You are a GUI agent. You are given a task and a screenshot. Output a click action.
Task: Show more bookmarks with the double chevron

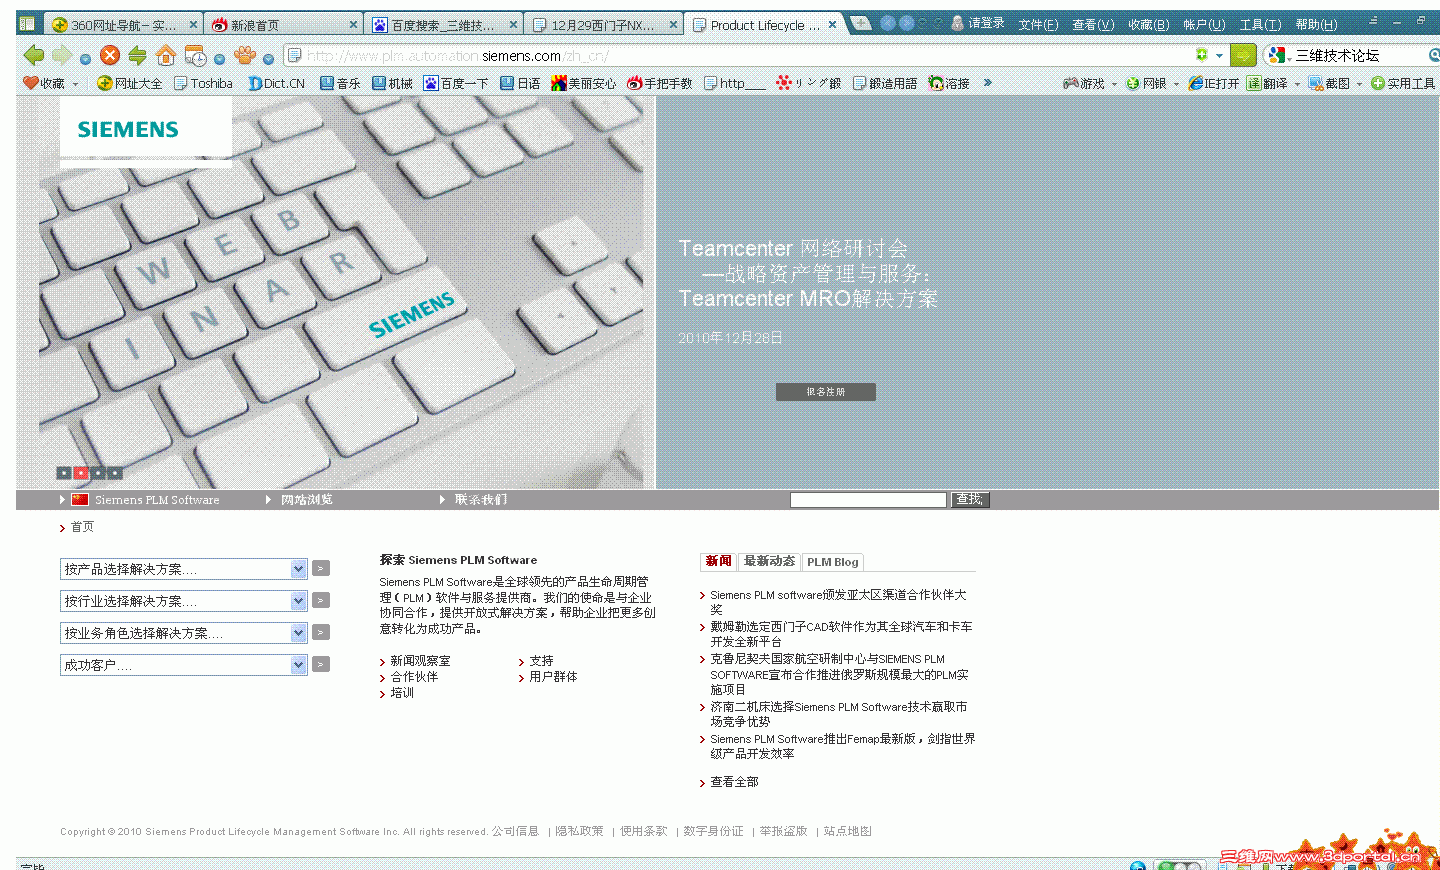pos(988,83)
